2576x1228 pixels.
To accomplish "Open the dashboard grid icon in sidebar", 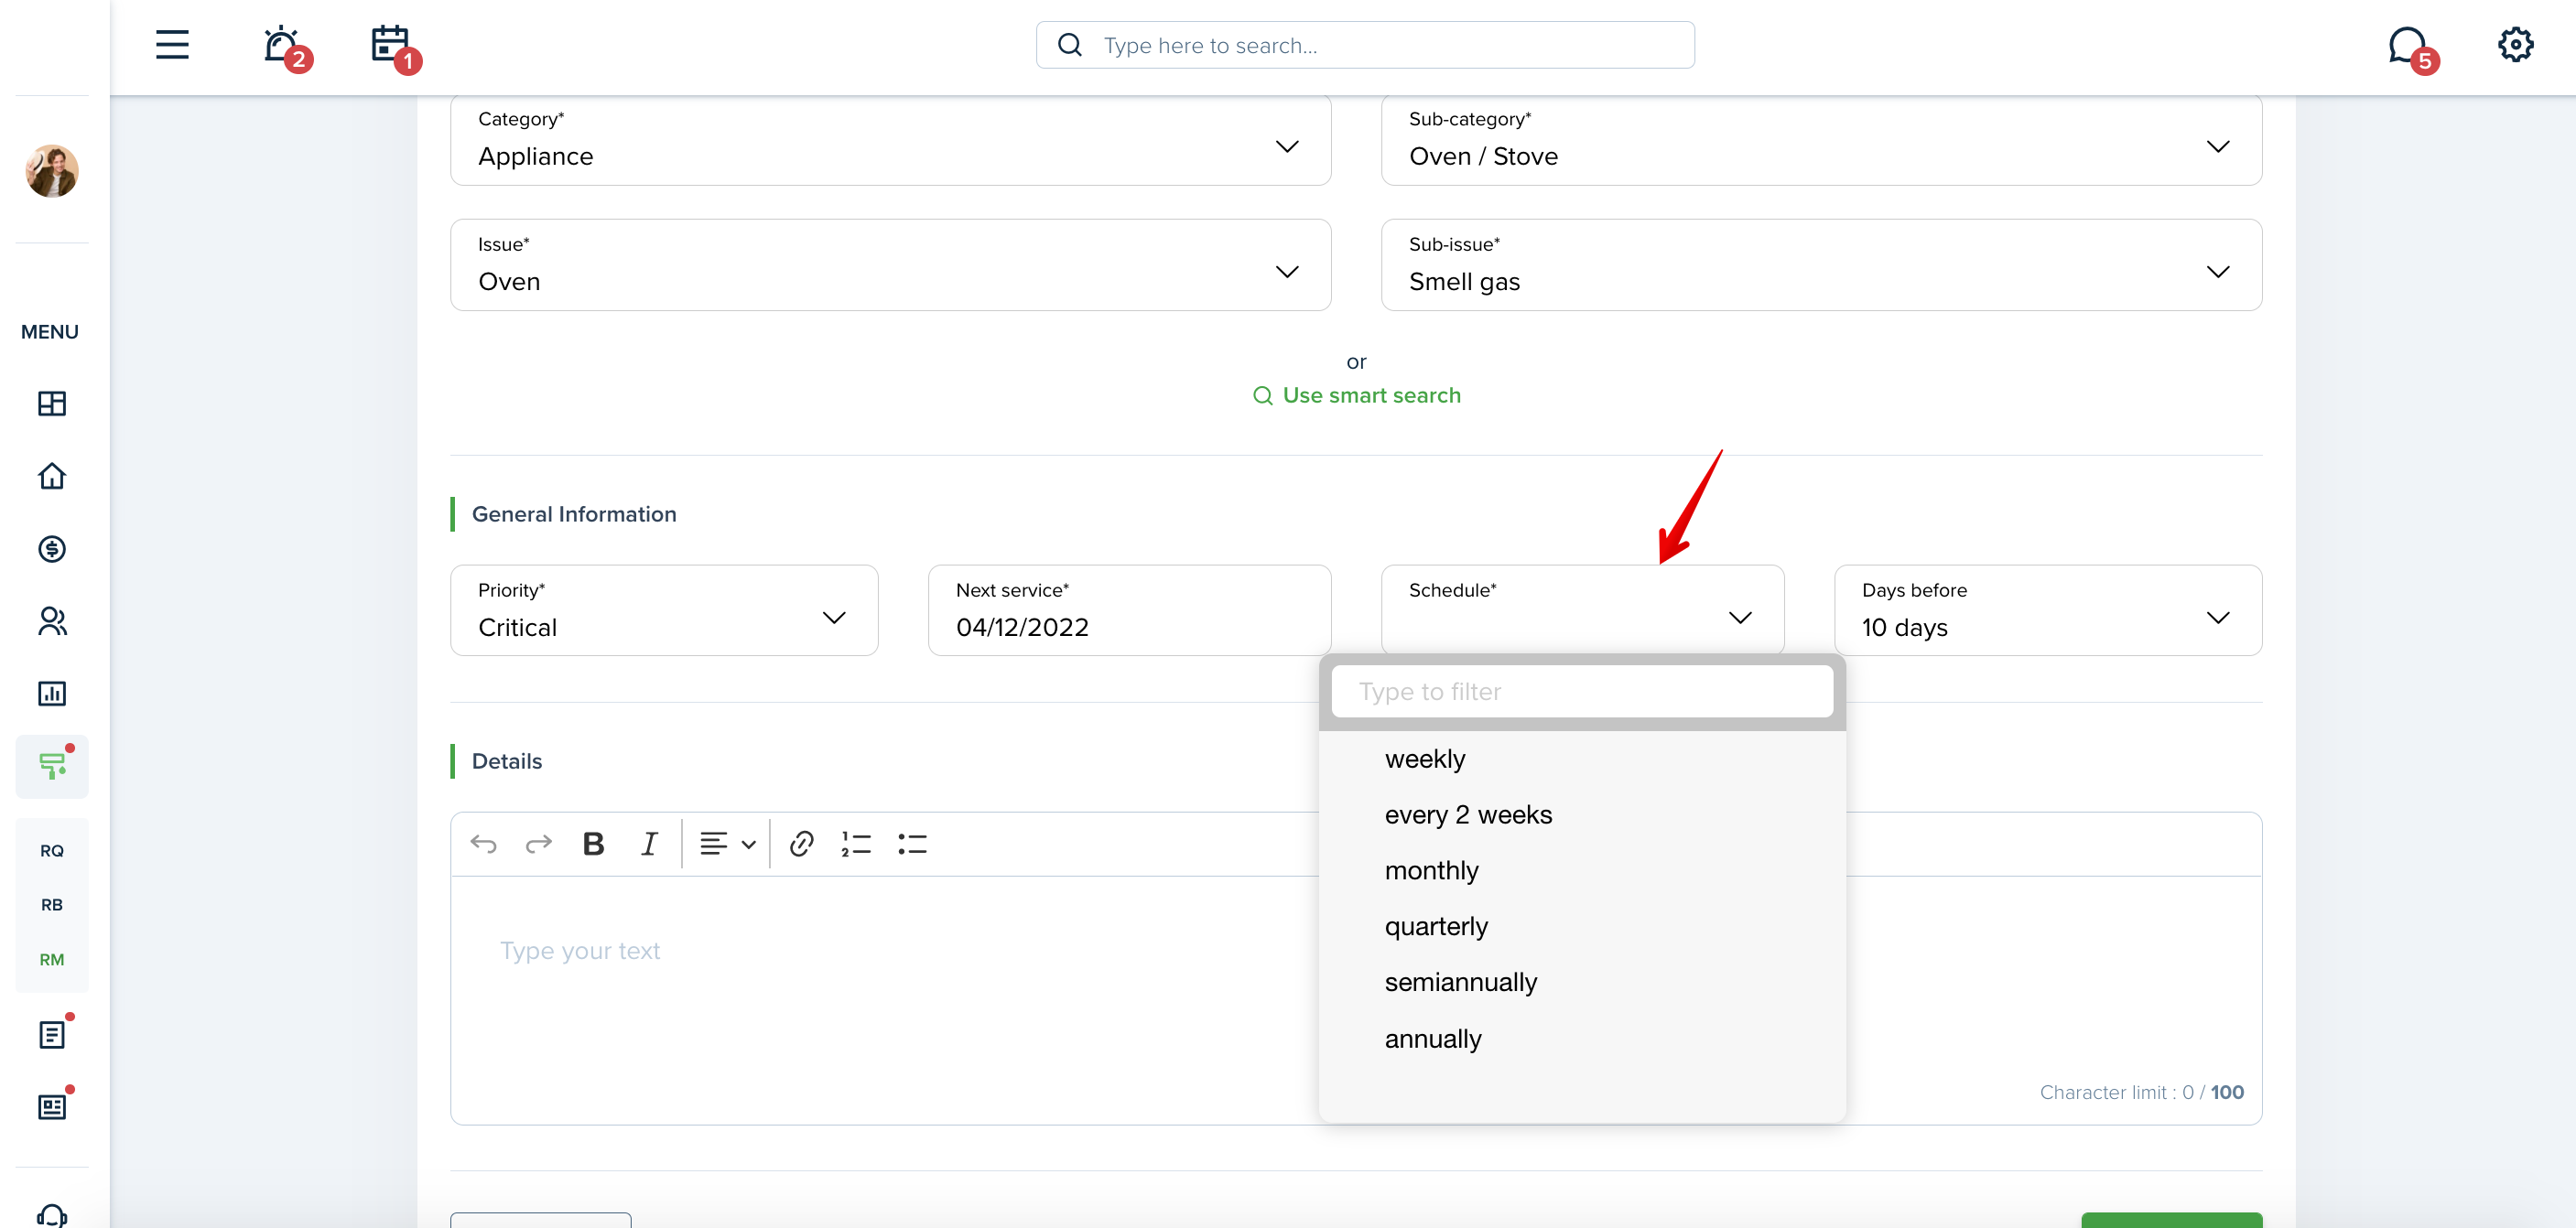I will [52, 403].
